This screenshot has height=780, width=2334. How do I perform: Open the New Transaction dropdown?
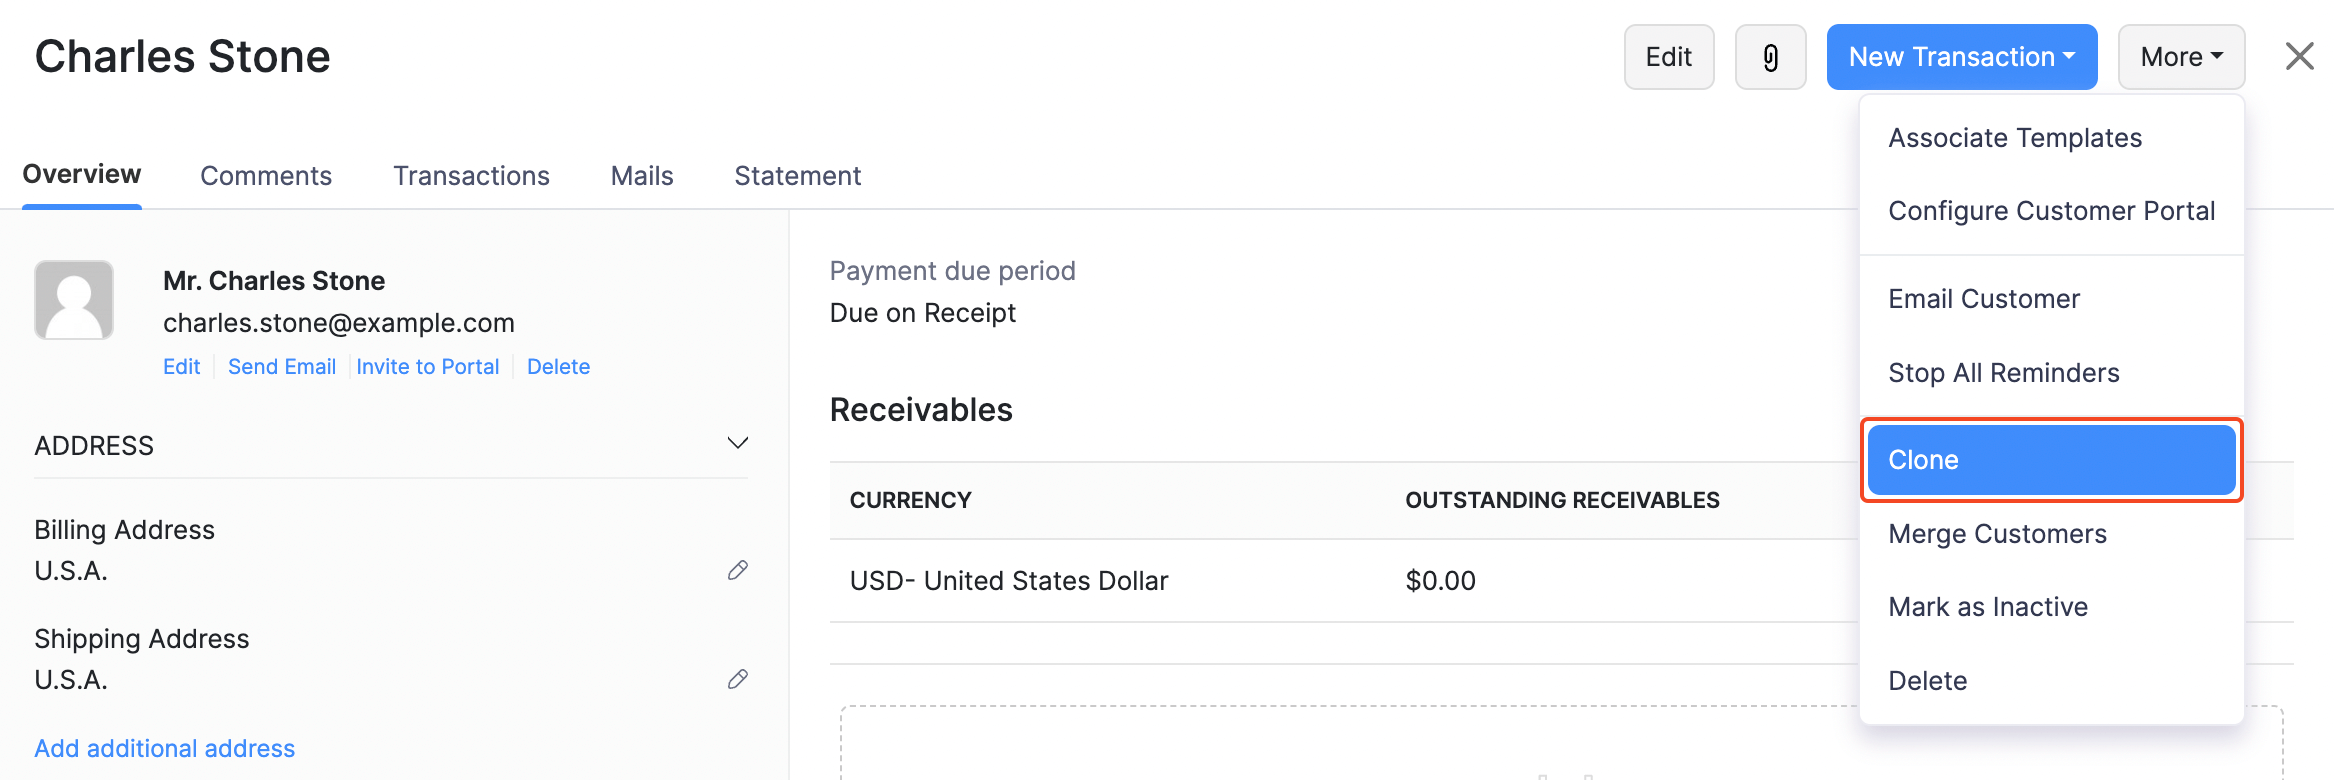[x=1961, y=57]
